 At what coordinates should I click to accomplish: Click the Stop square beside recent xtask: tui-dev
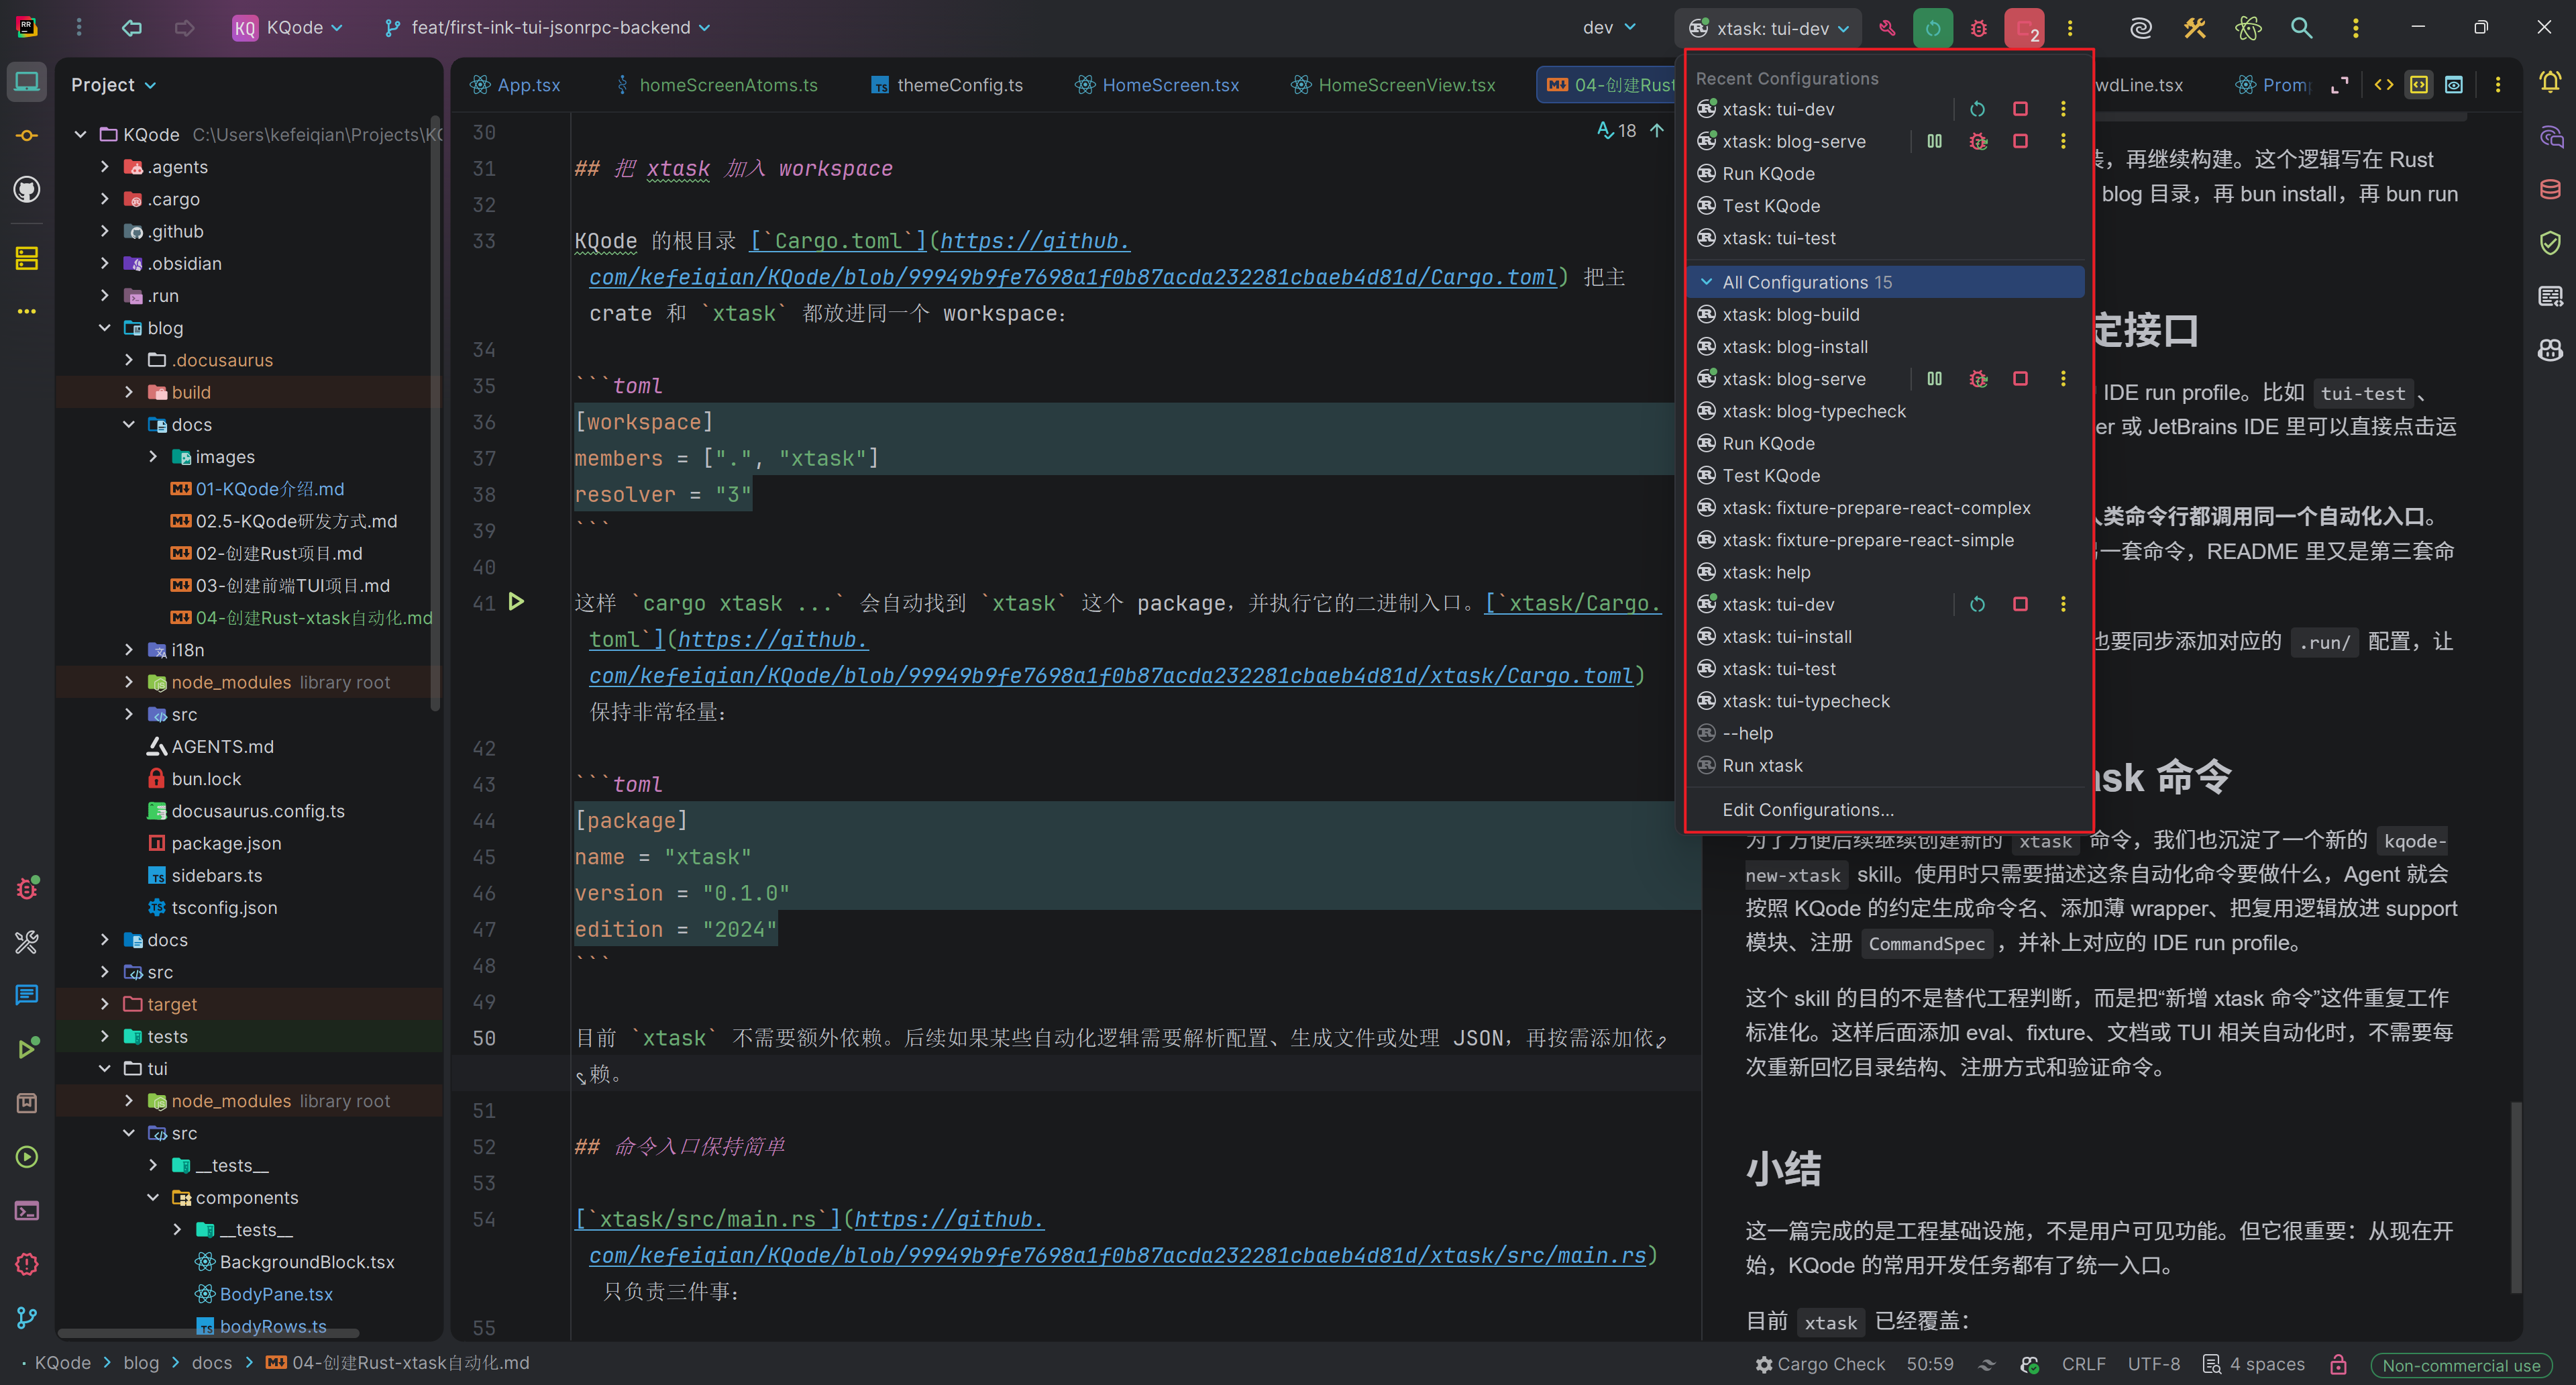[2020, 109]
